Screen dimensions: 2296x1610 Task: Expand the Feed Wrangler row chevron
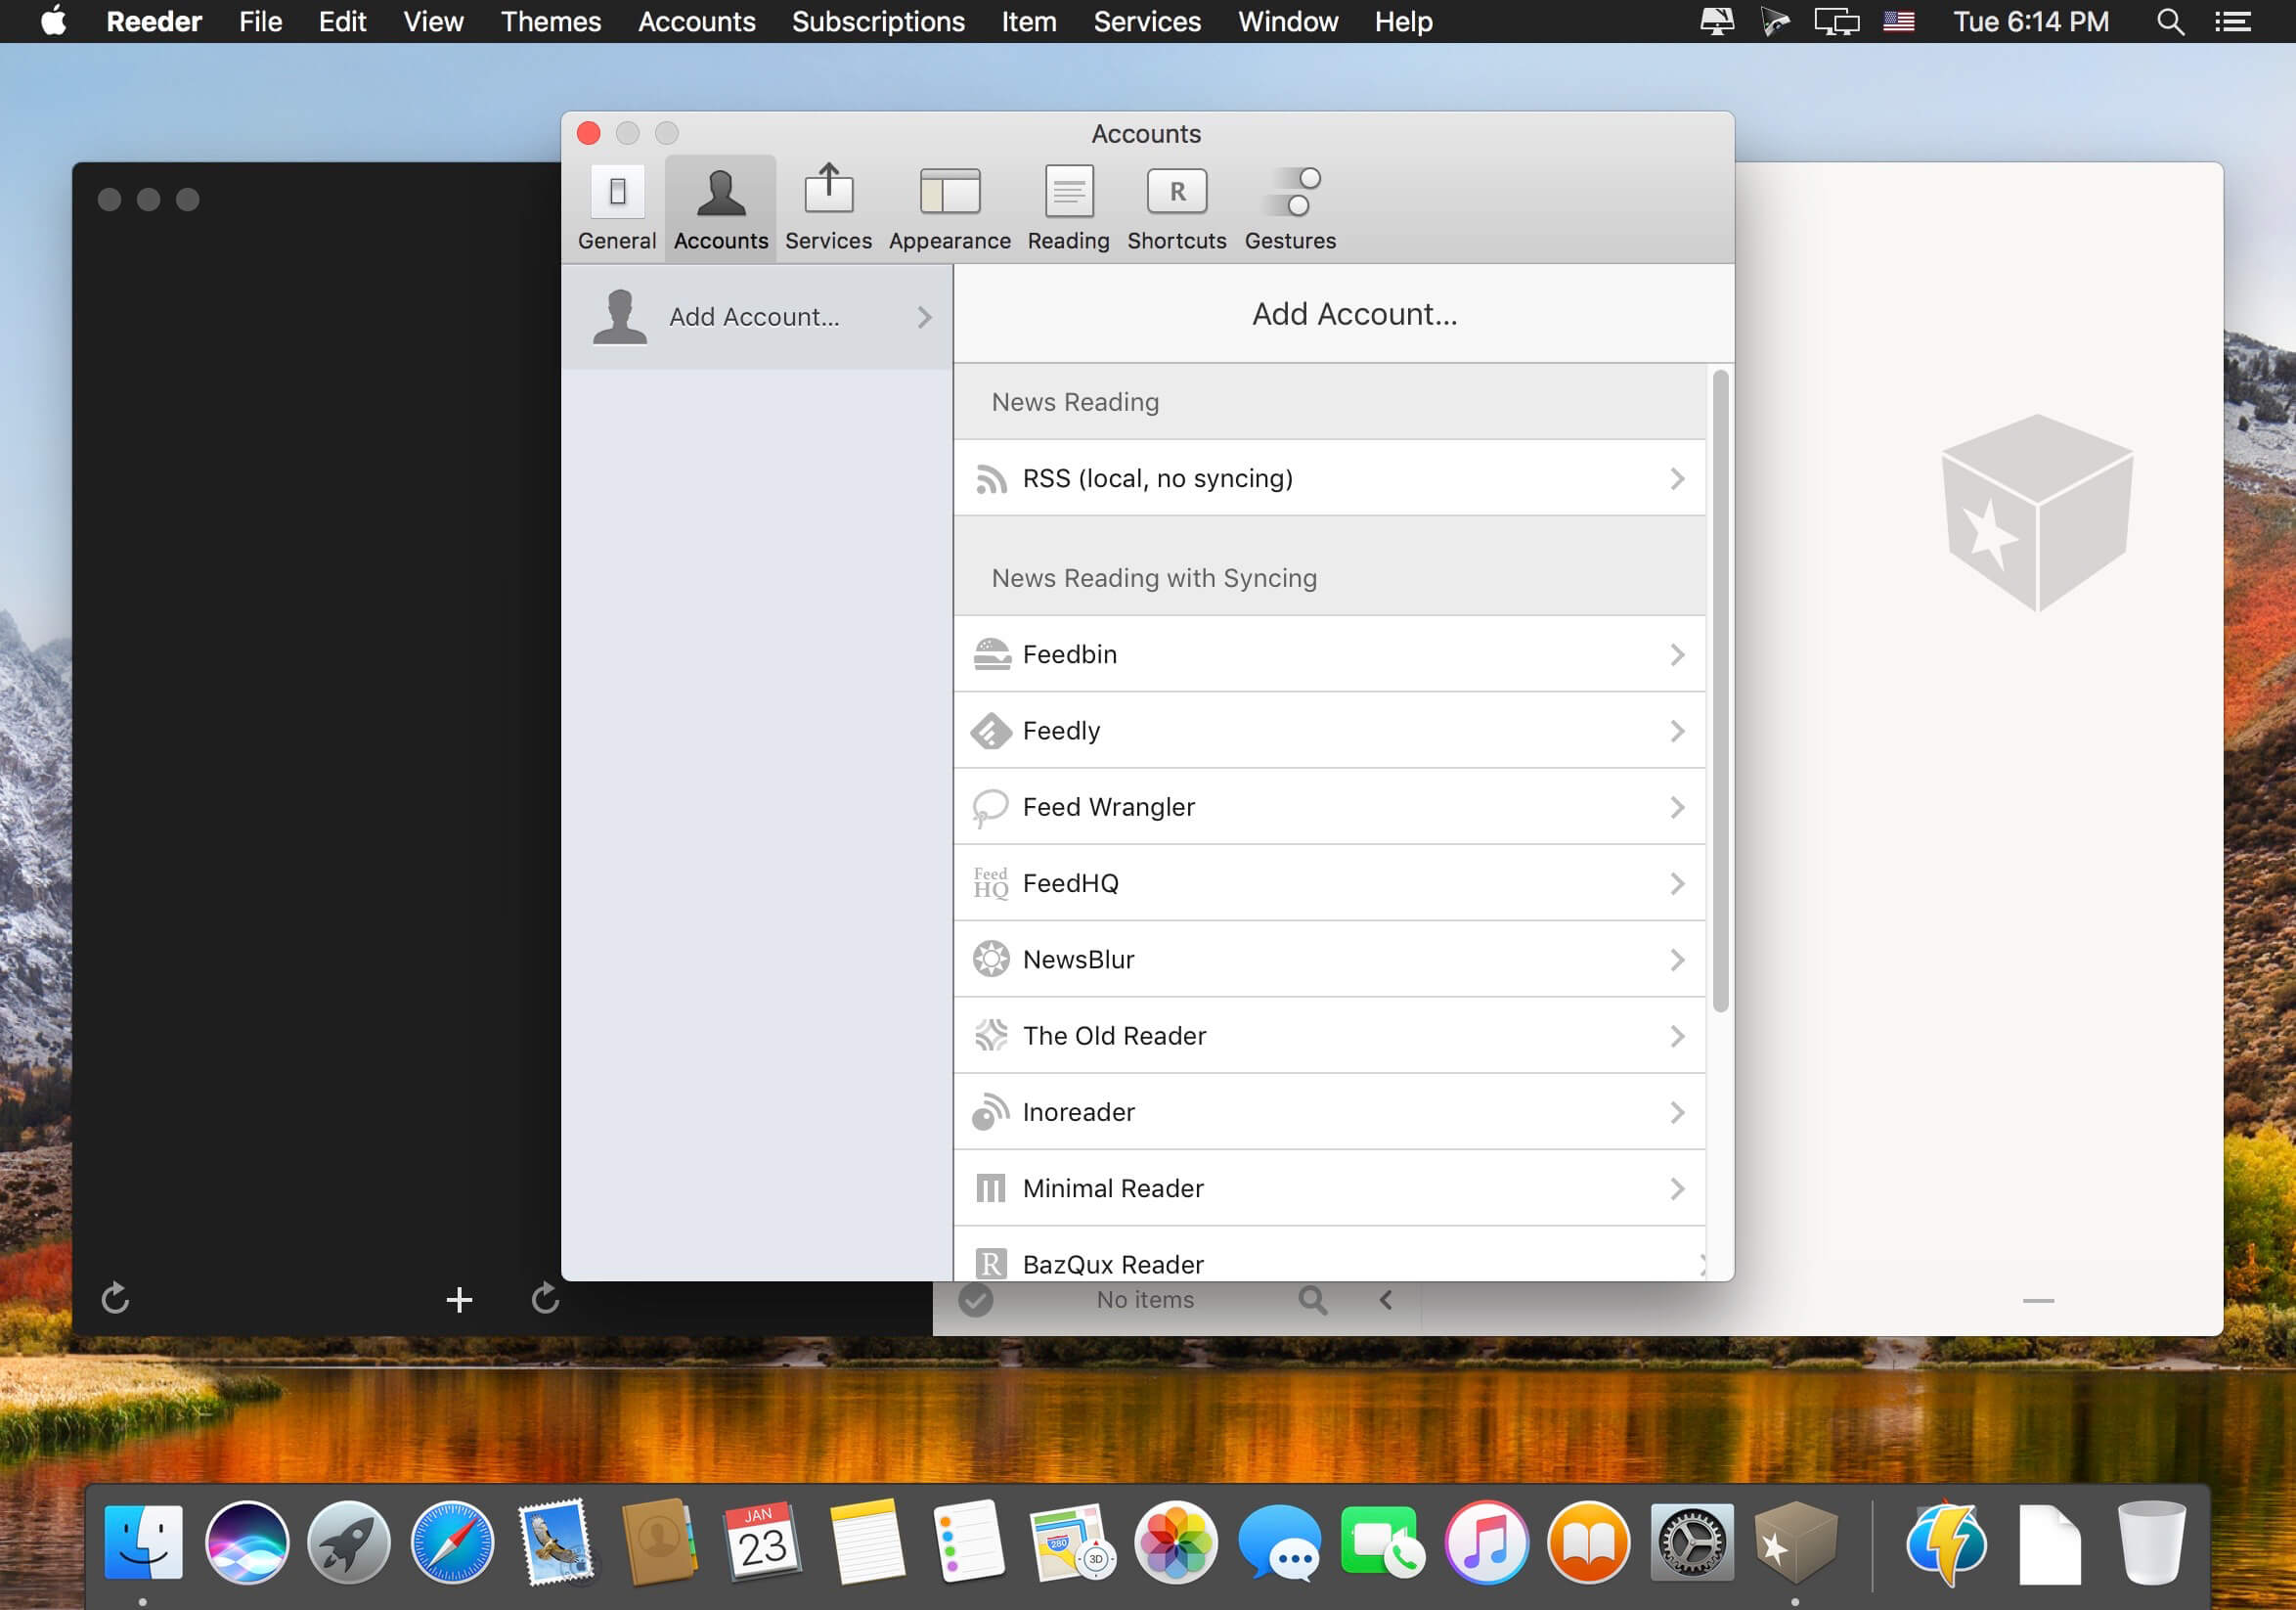coord(1677,808)
